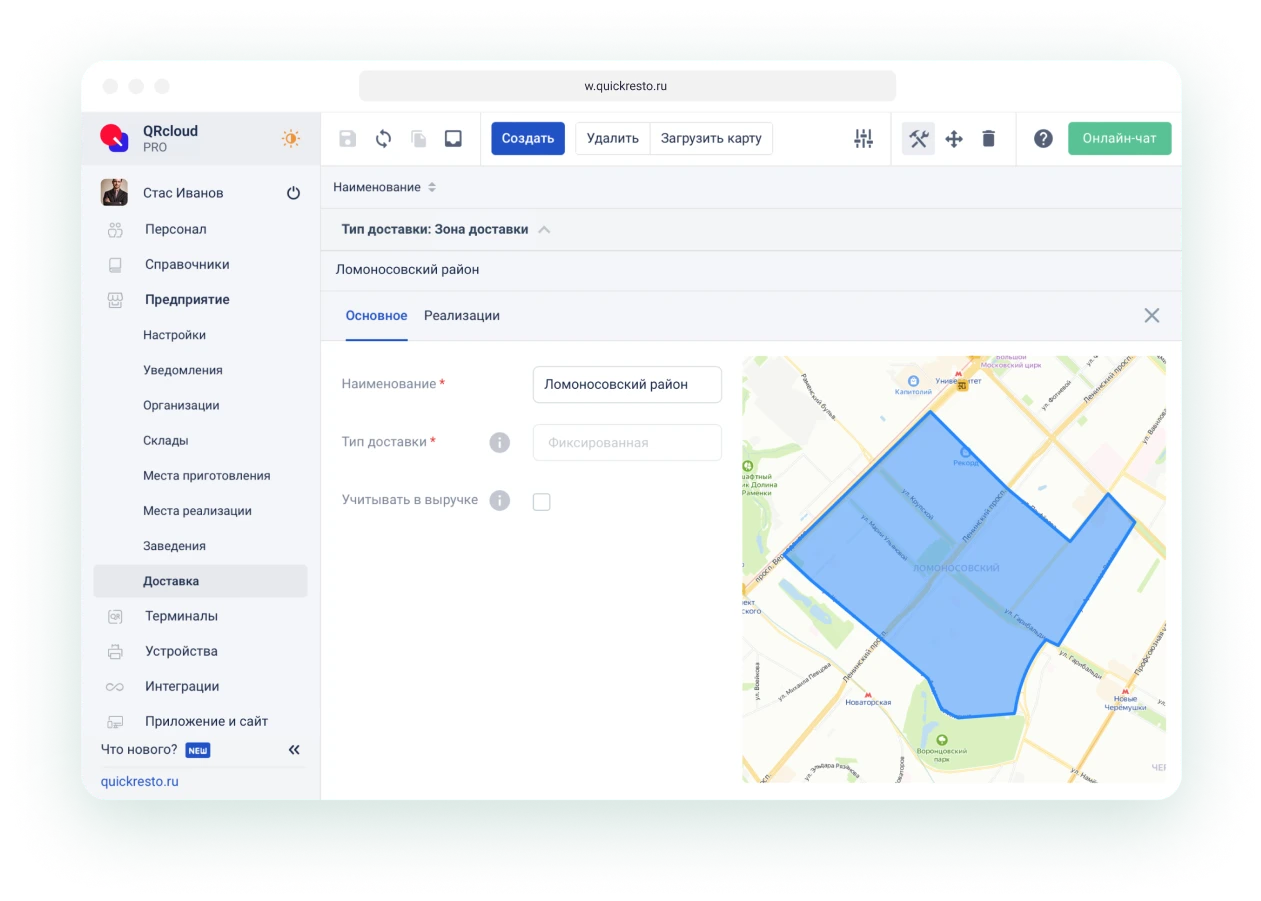Click the copy documents icon in toolbar
Screen dimensions: 1261x901
pos(418,139)
